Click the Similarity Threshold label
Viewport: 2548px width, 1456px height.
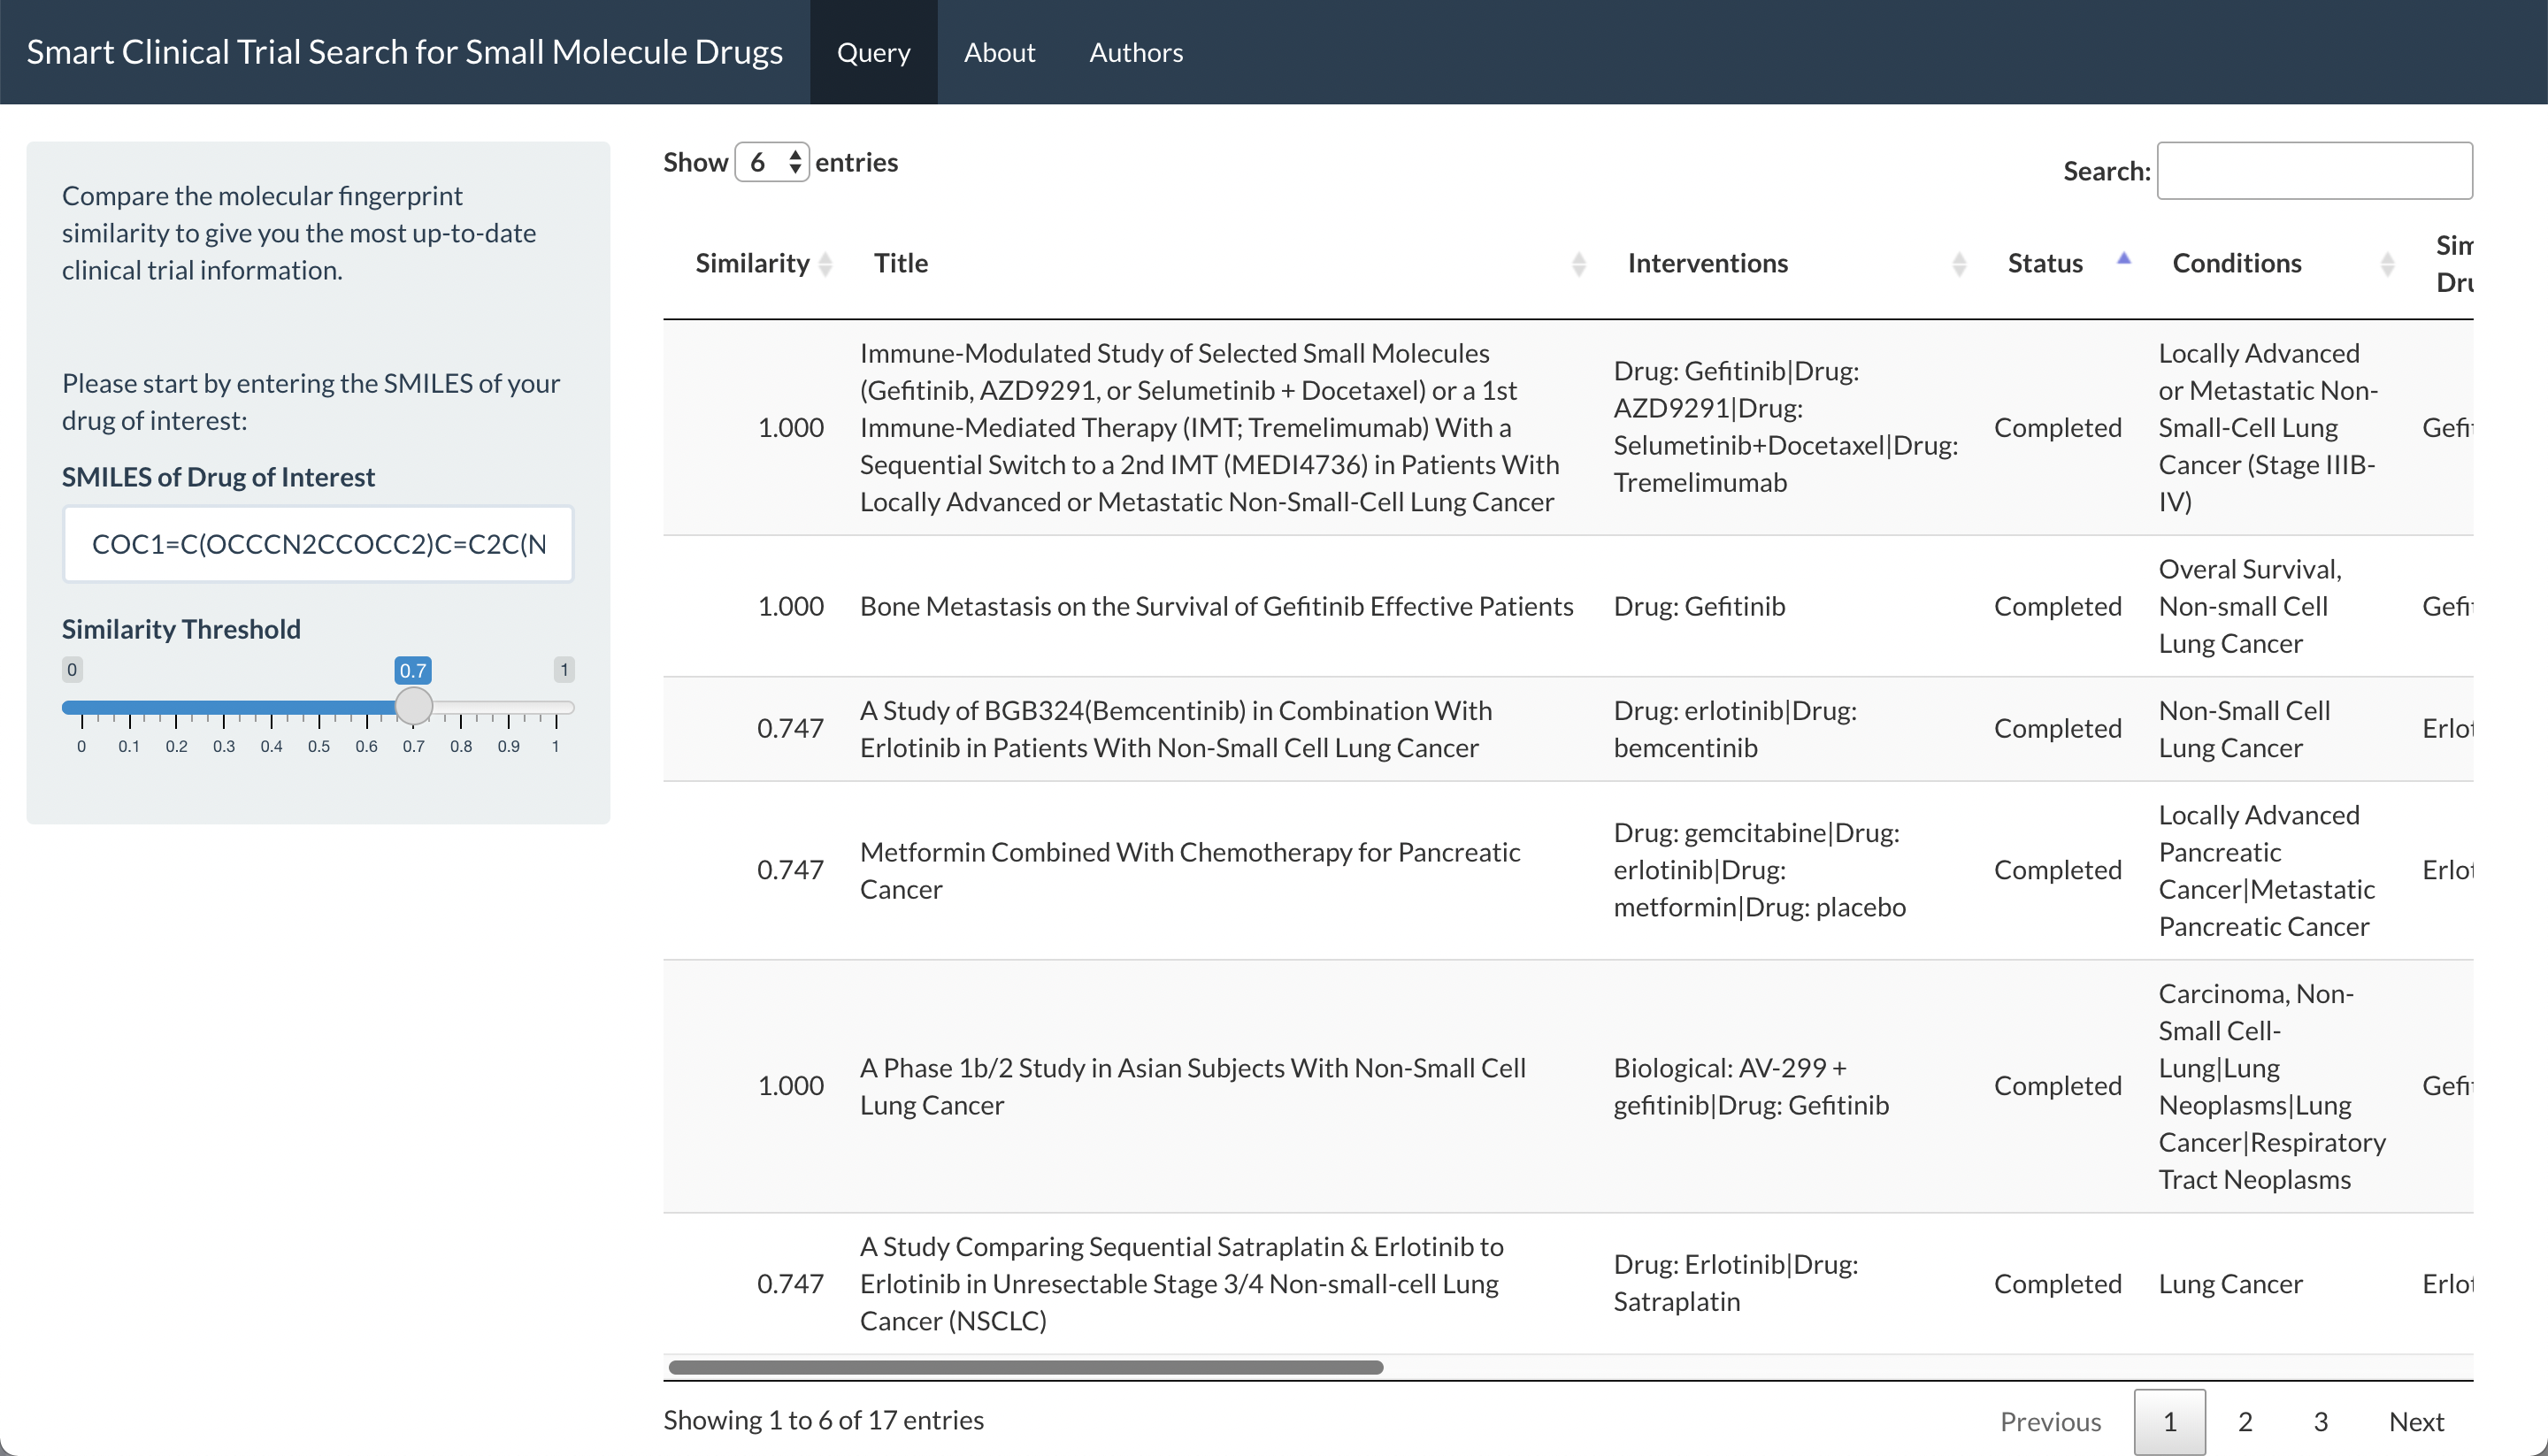181,629
